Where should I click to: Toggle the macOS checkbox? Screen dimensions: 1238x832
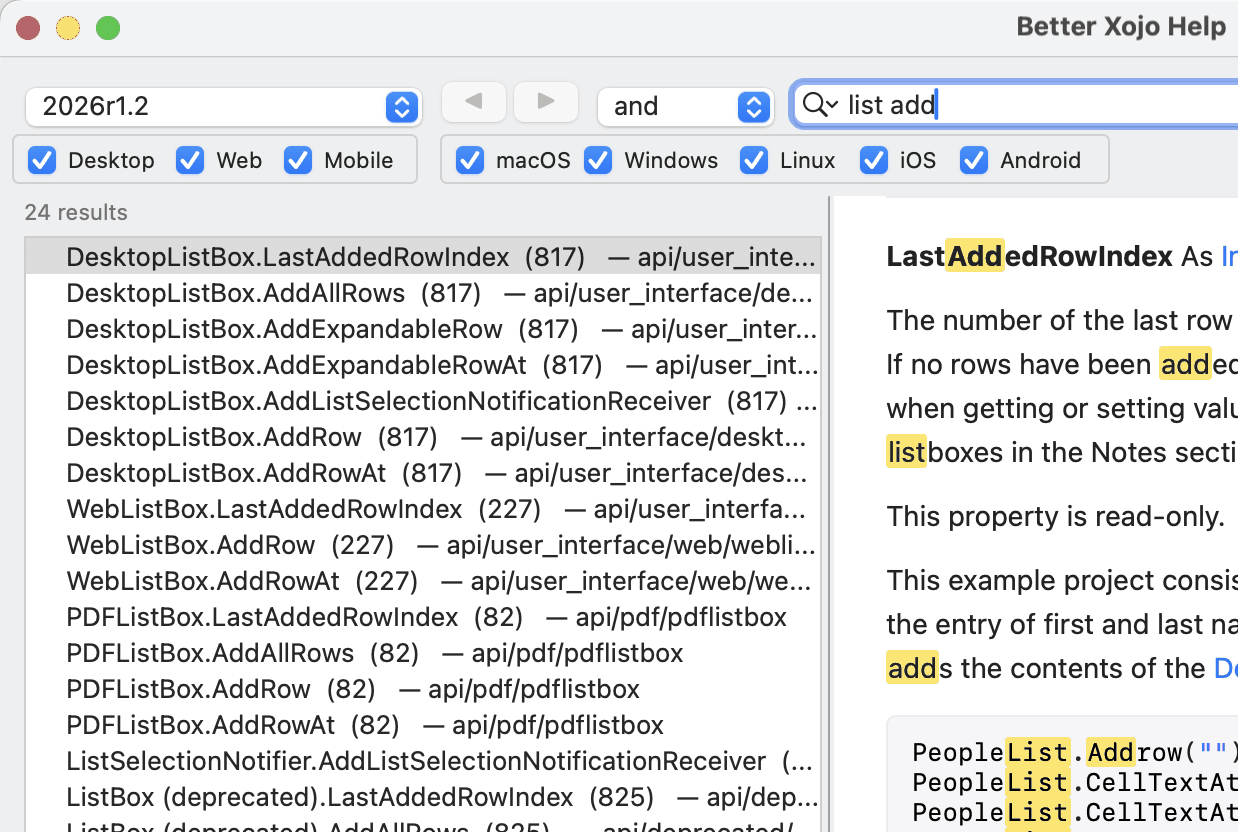[470, 160]
